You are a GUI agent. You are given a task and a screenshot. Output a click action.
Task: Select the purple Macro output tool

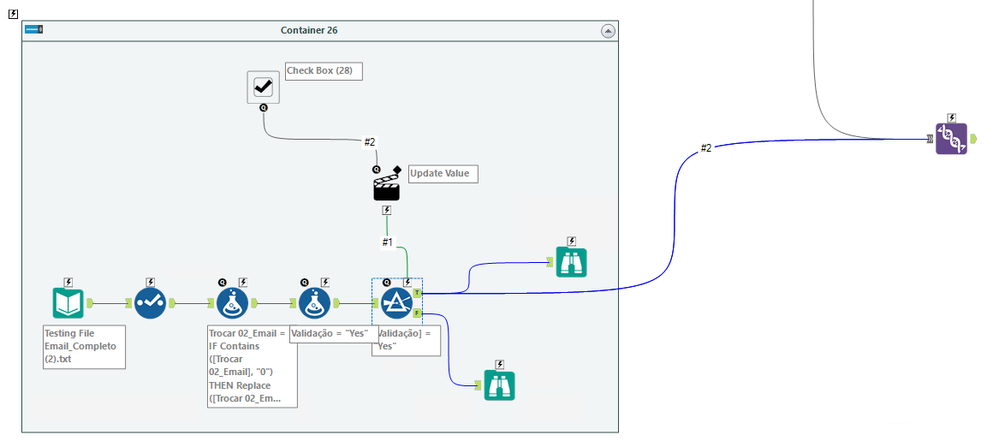951,139
